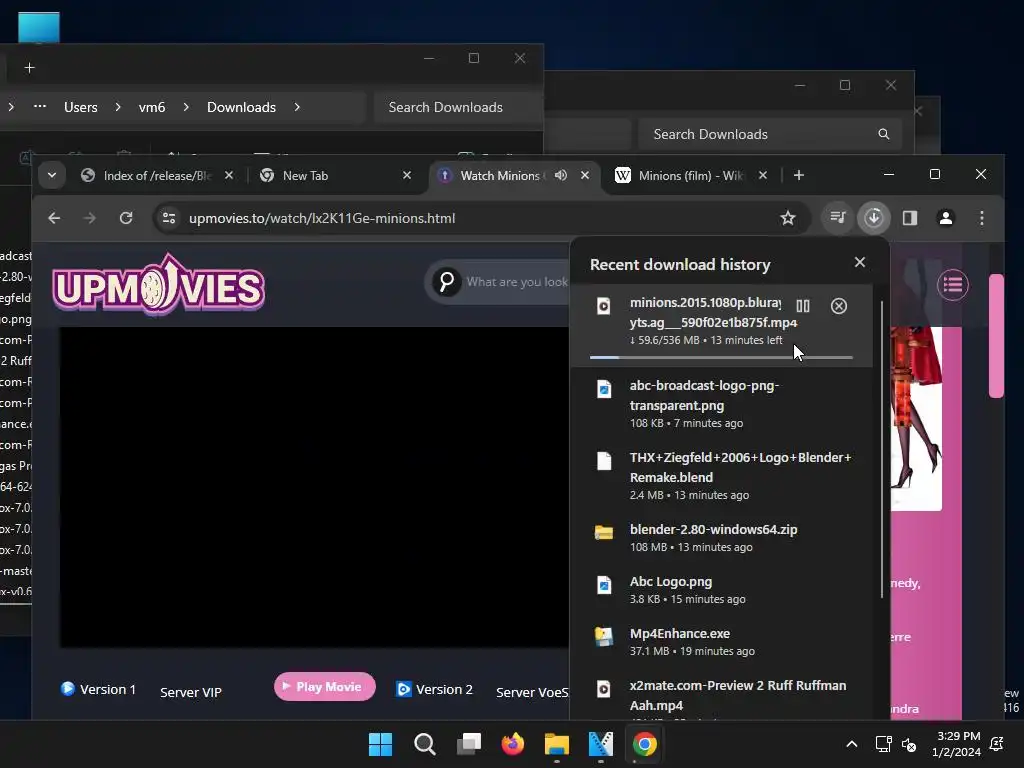This screenshot has width=1024, height=768.
Task: Open Windows taskbar Search
Action: pos(424,744)
